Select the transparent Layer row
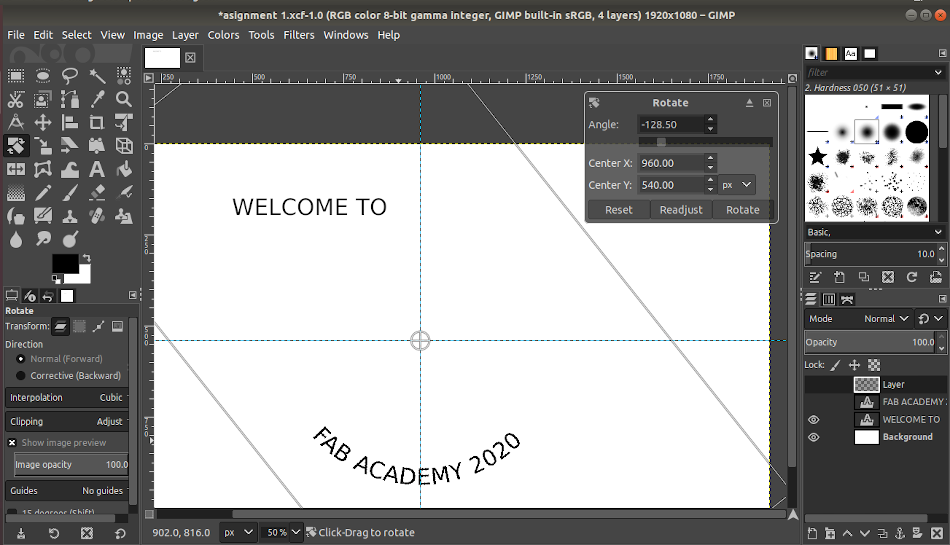950x545 pixels. pyautogui.click(x=875, y=384)
